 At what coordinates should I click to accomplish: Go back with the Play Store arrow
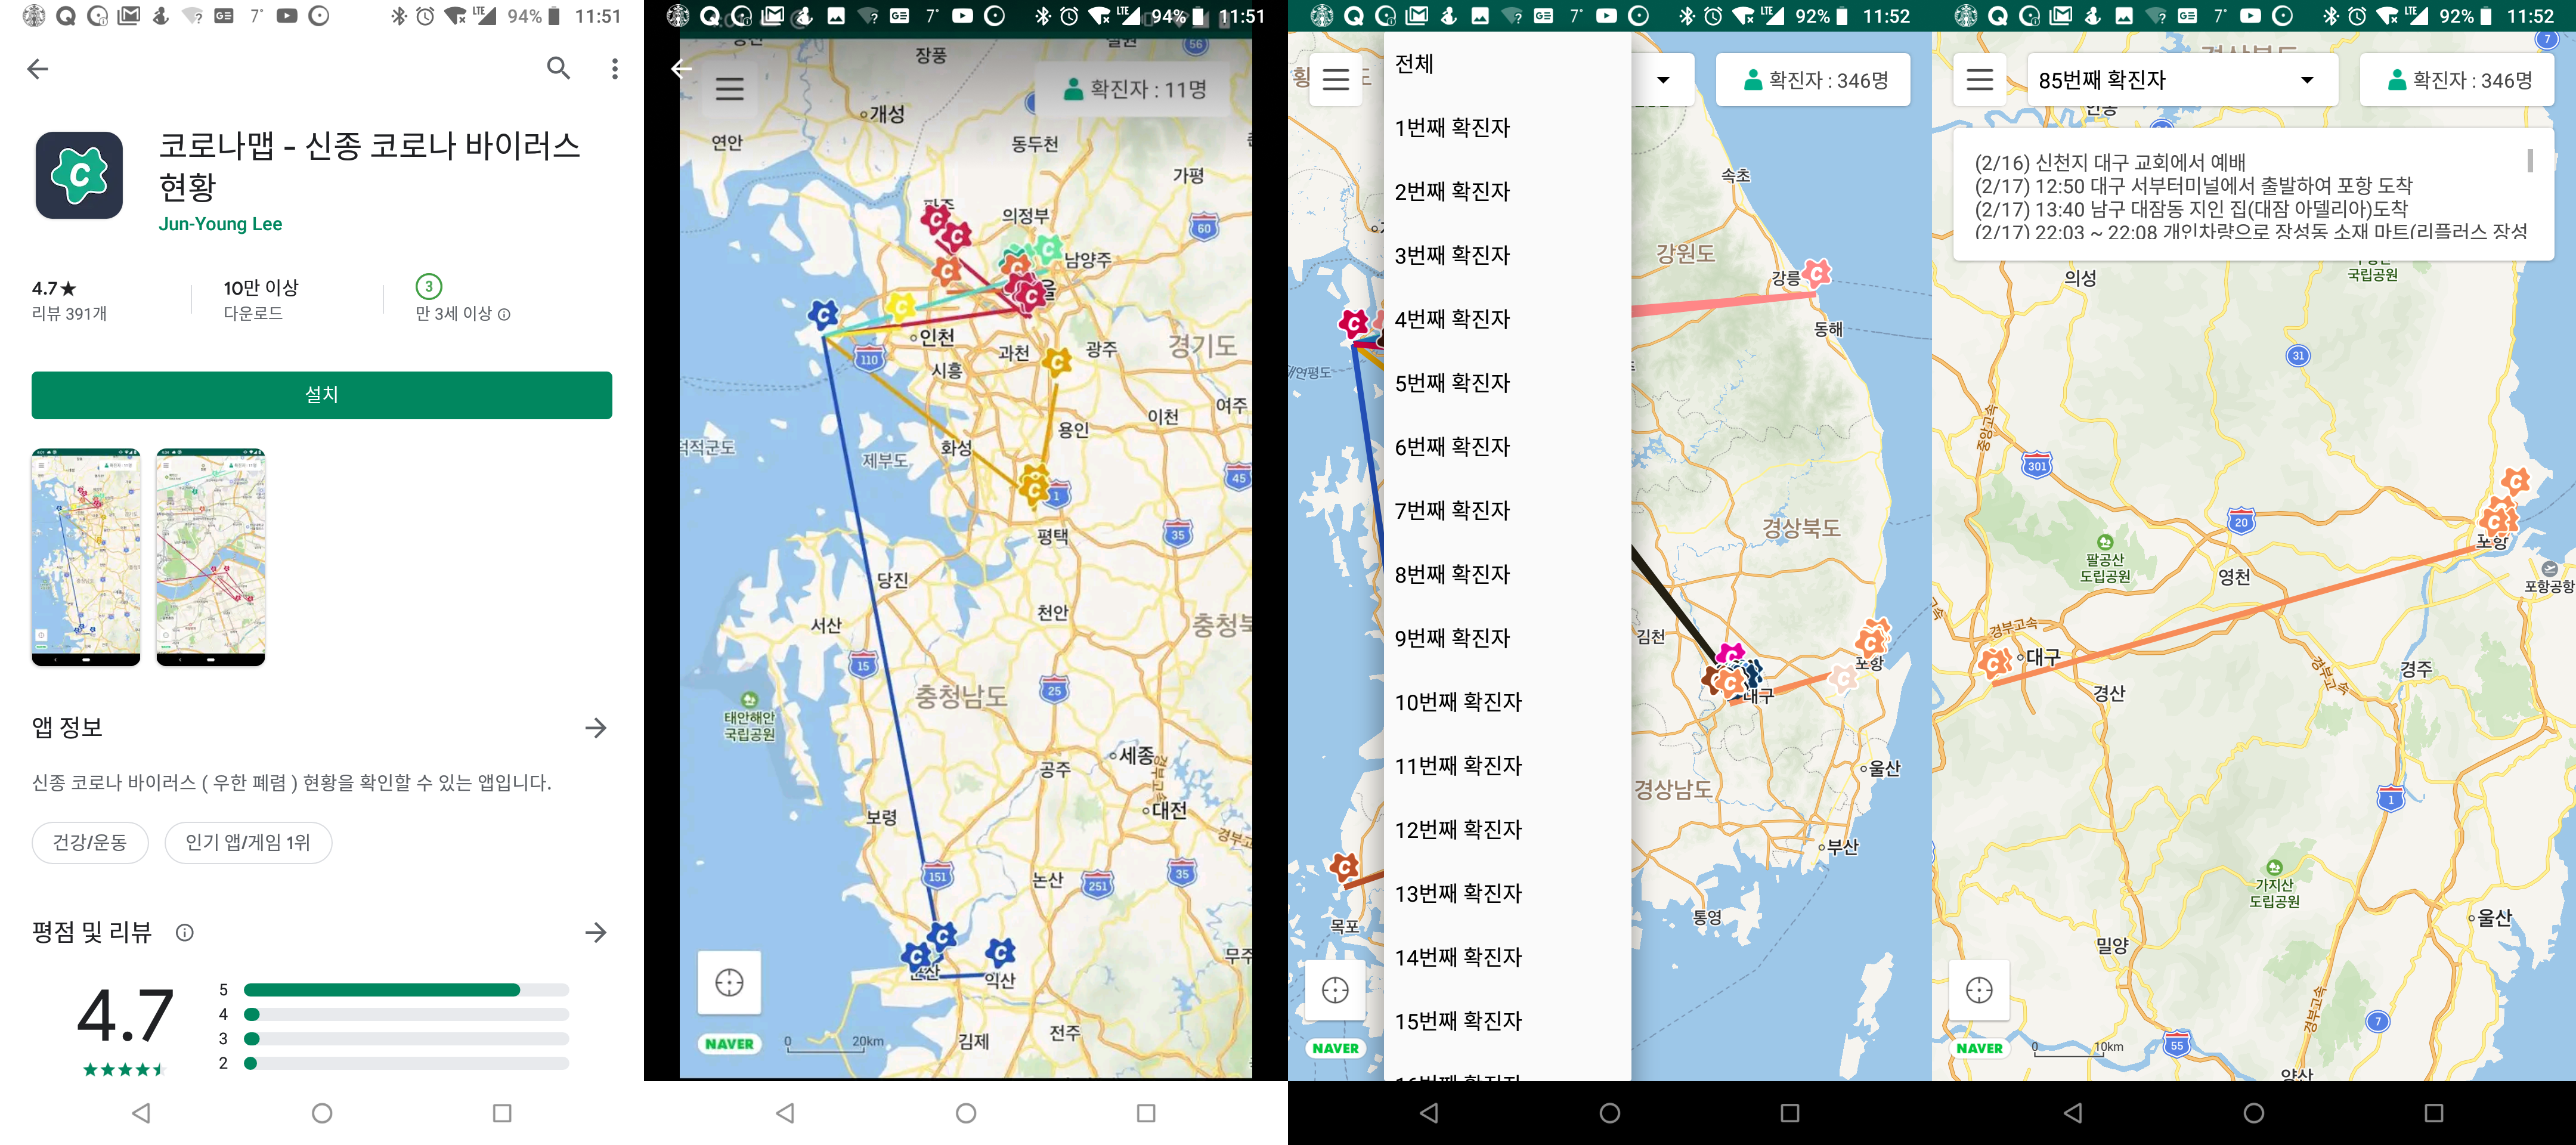[x=38, y=68]
